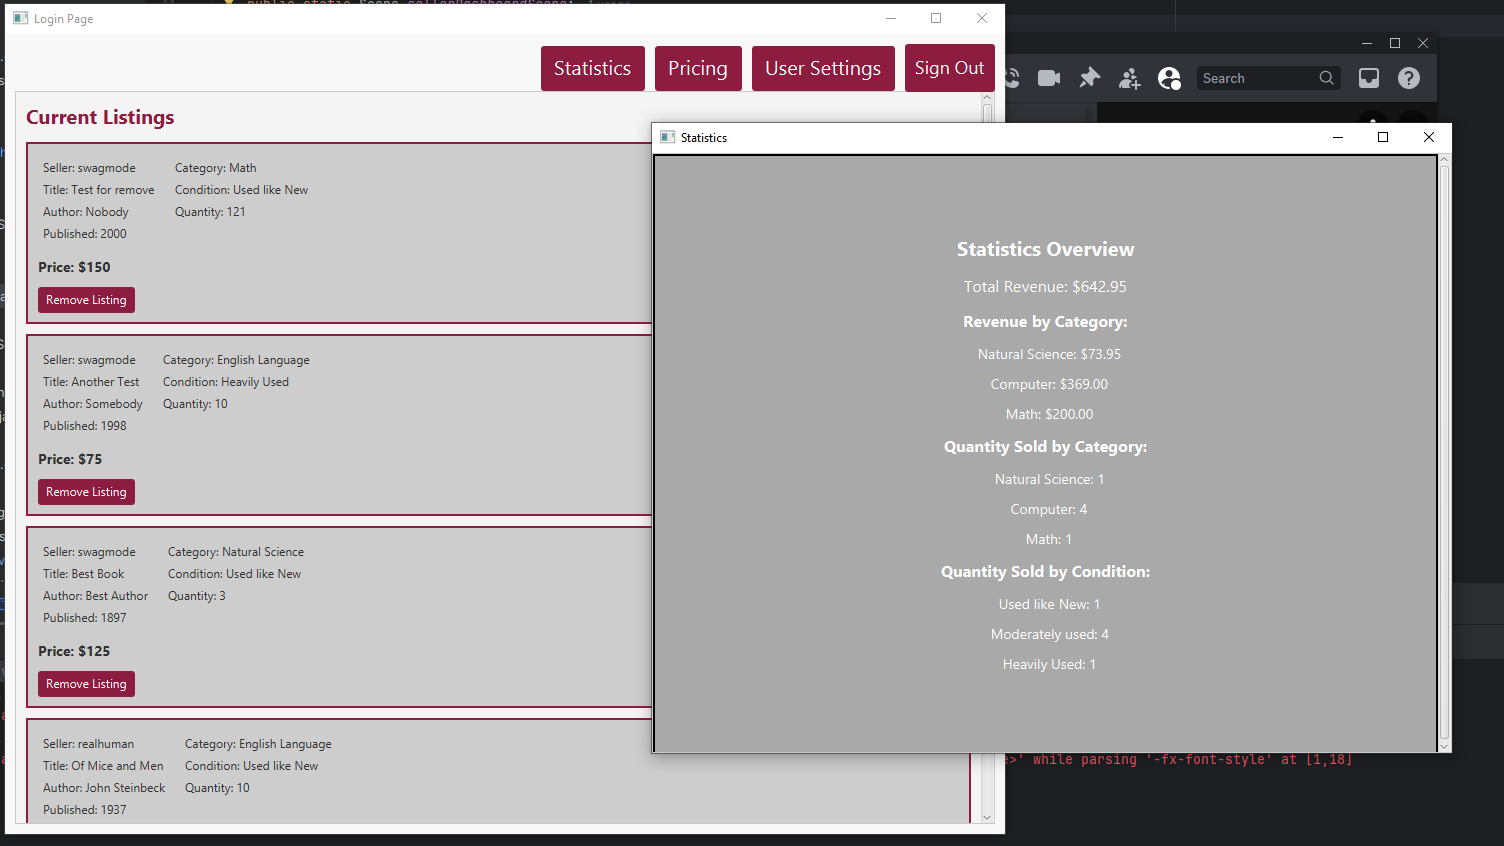1504x846 pixels.
Task: Click the Statistics window title bar icon
Action: click(668, 137)
